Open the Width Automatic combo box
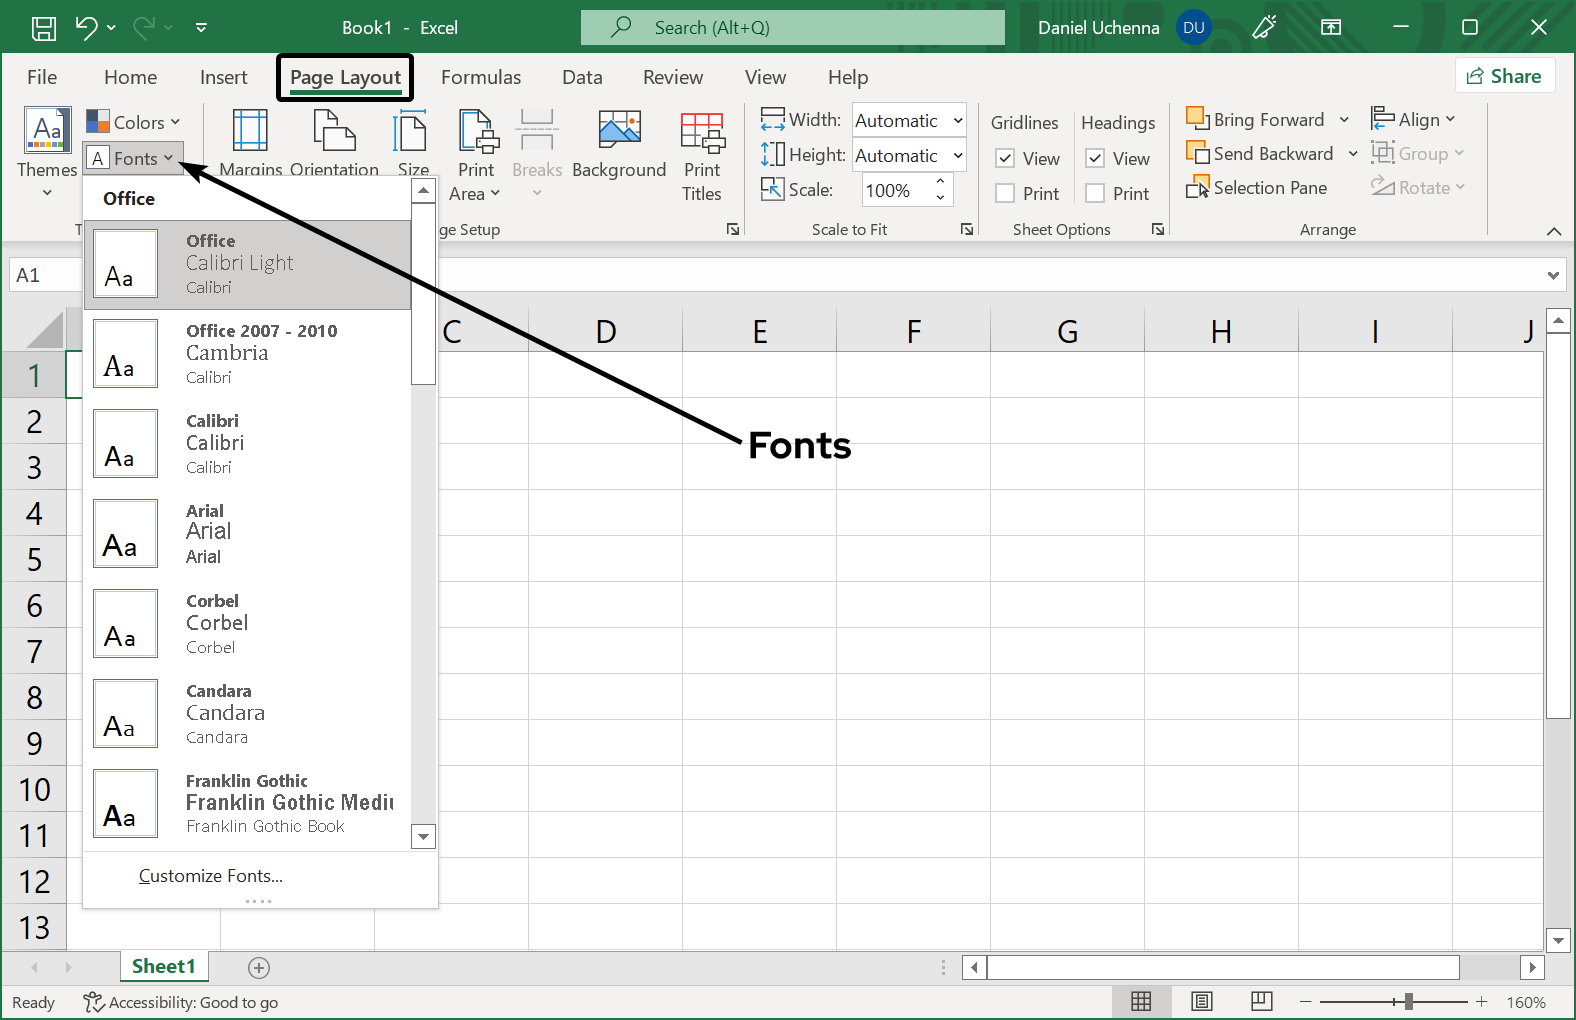The height and width of the screenshot is (1020, 1576). [909, 121]
